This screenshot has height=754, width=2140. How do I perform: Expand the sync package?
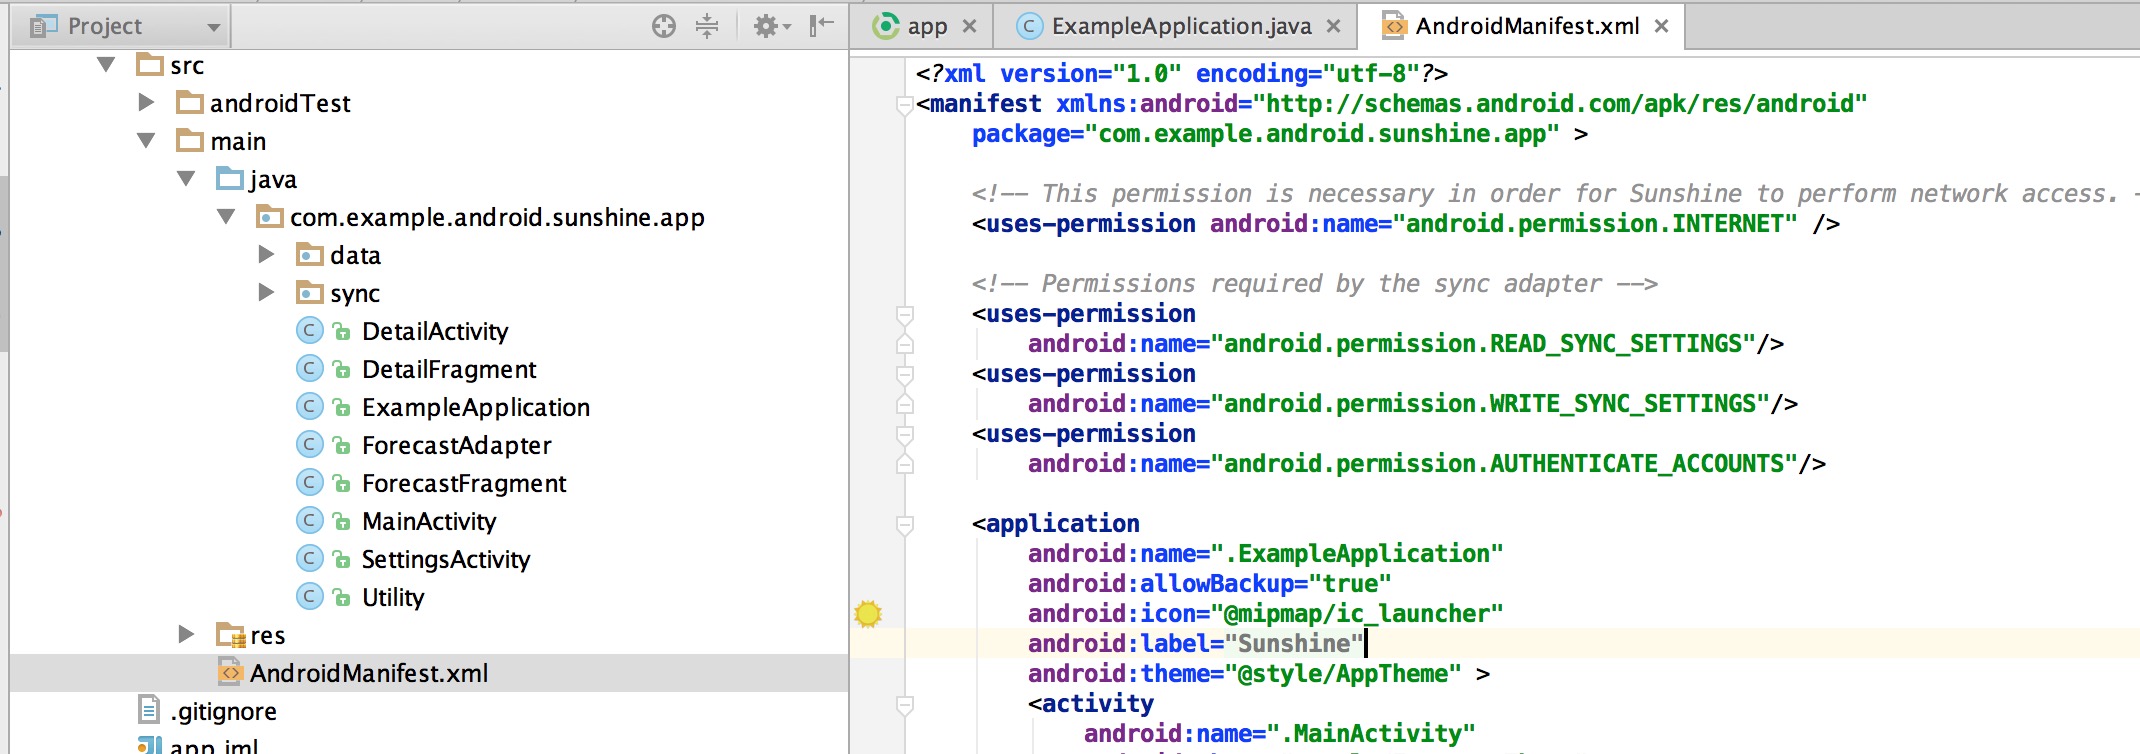click(x=266, y=292)
